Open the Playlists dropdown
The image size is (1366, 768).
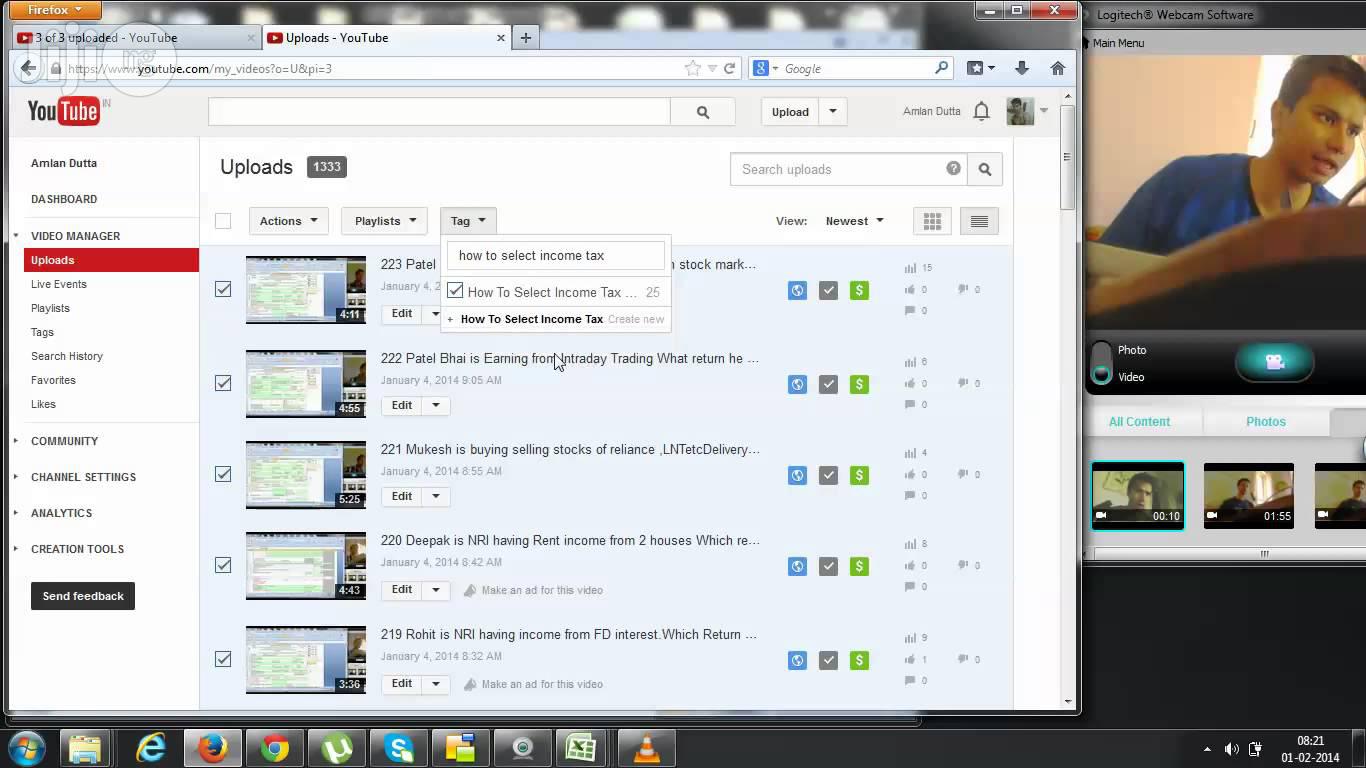[385, 221]
